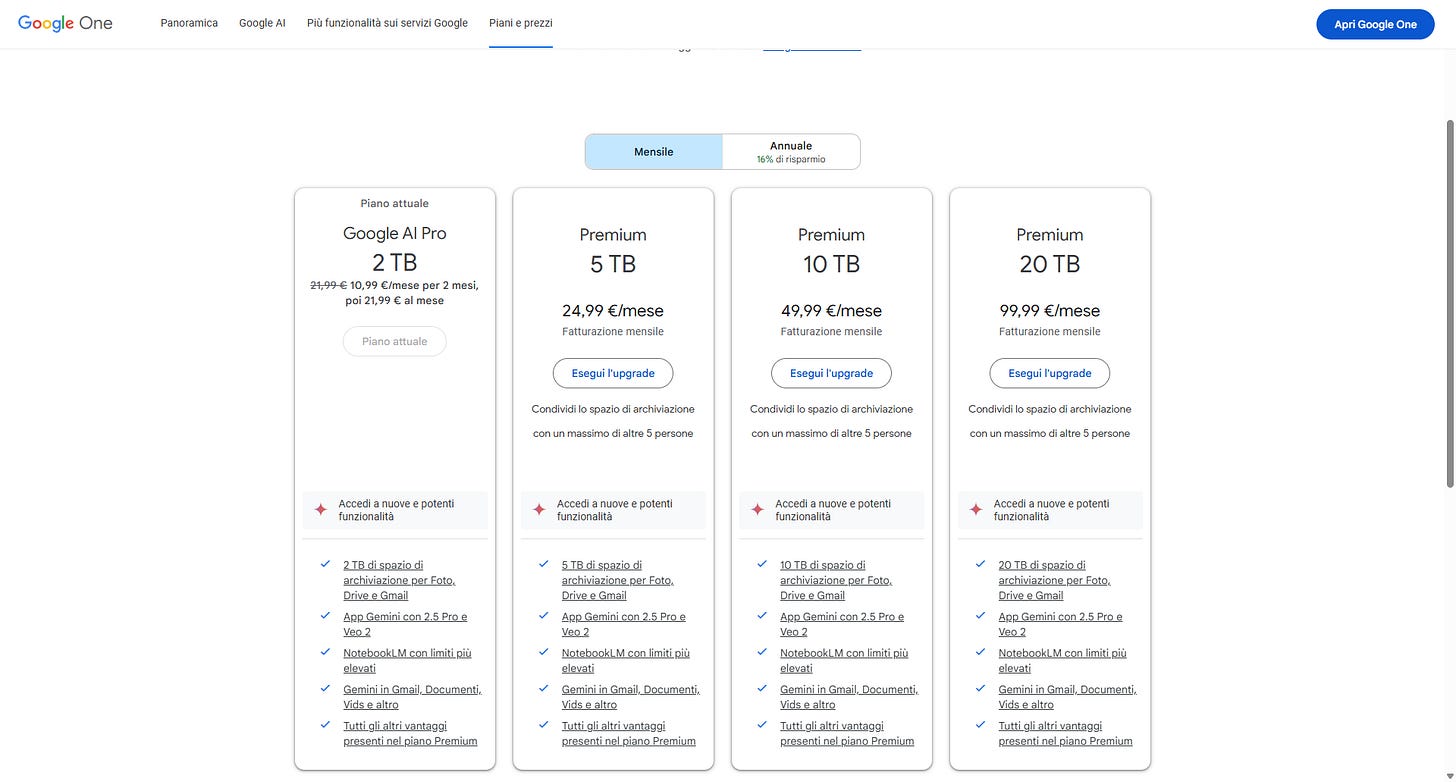Upgrade to the Premium 20 TB plan

pyautogui.click(x=1050, y=373)
